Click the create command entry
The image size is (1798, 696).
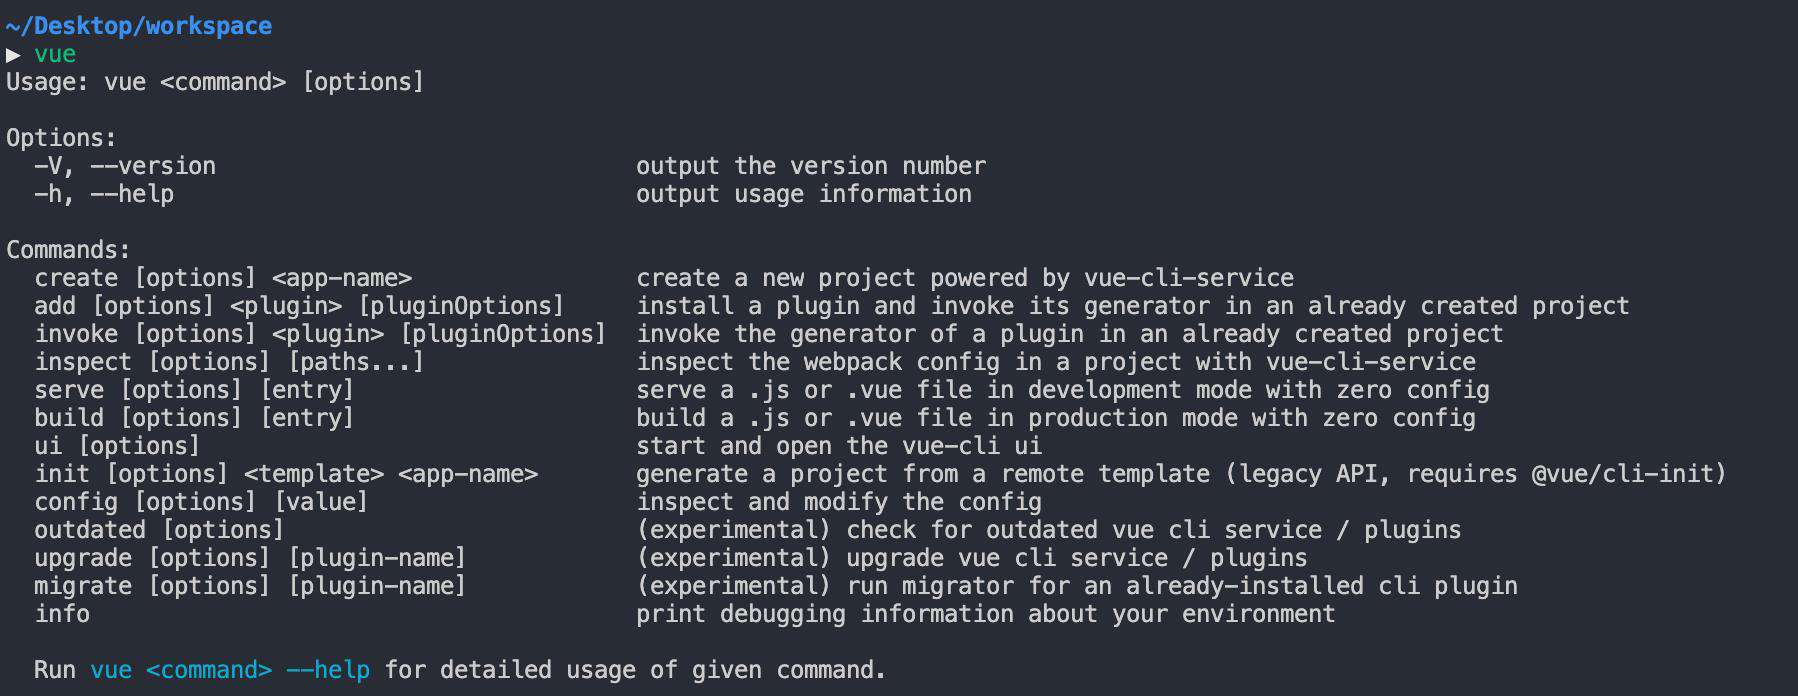click(223, 278)
